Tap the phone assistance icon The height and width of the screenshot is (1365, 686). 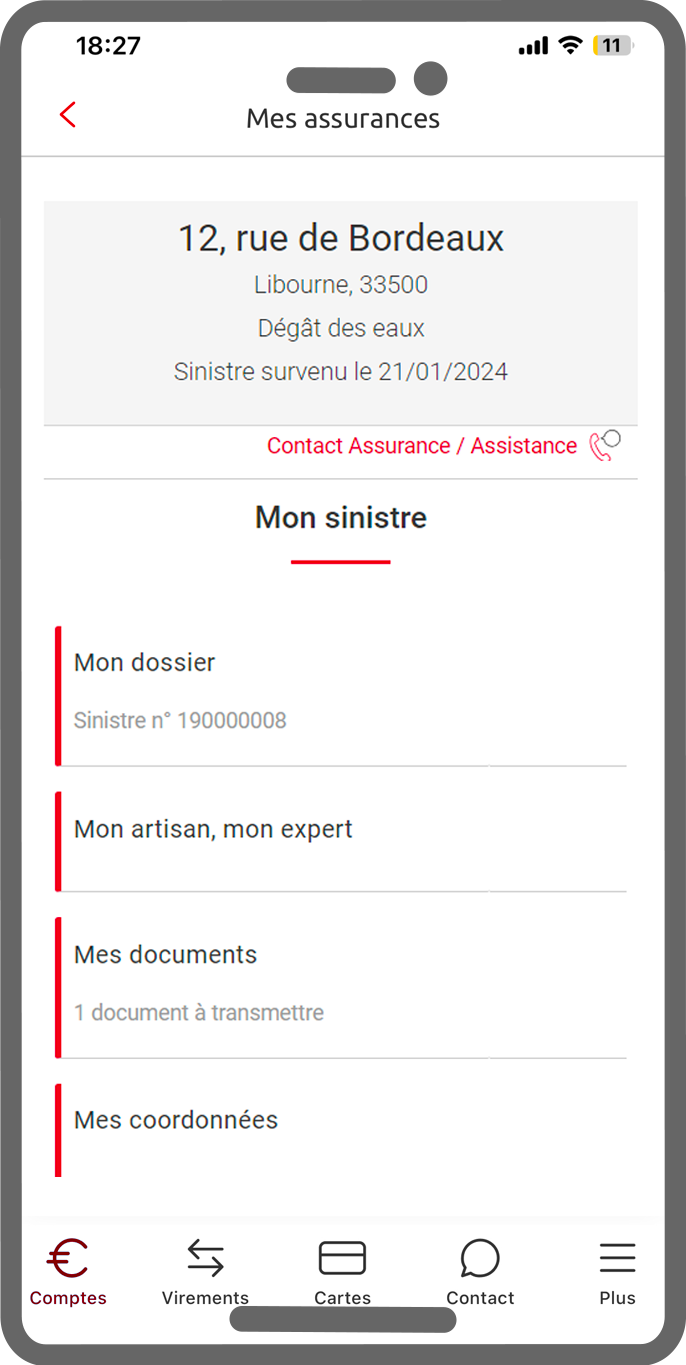click(x=605, y=445)
